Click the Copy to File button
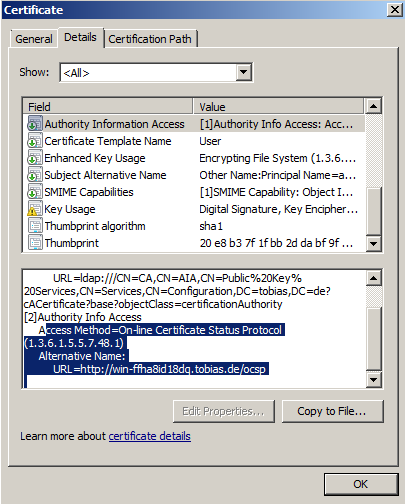This screenshot has width=405, height=504. click(332, 411)
